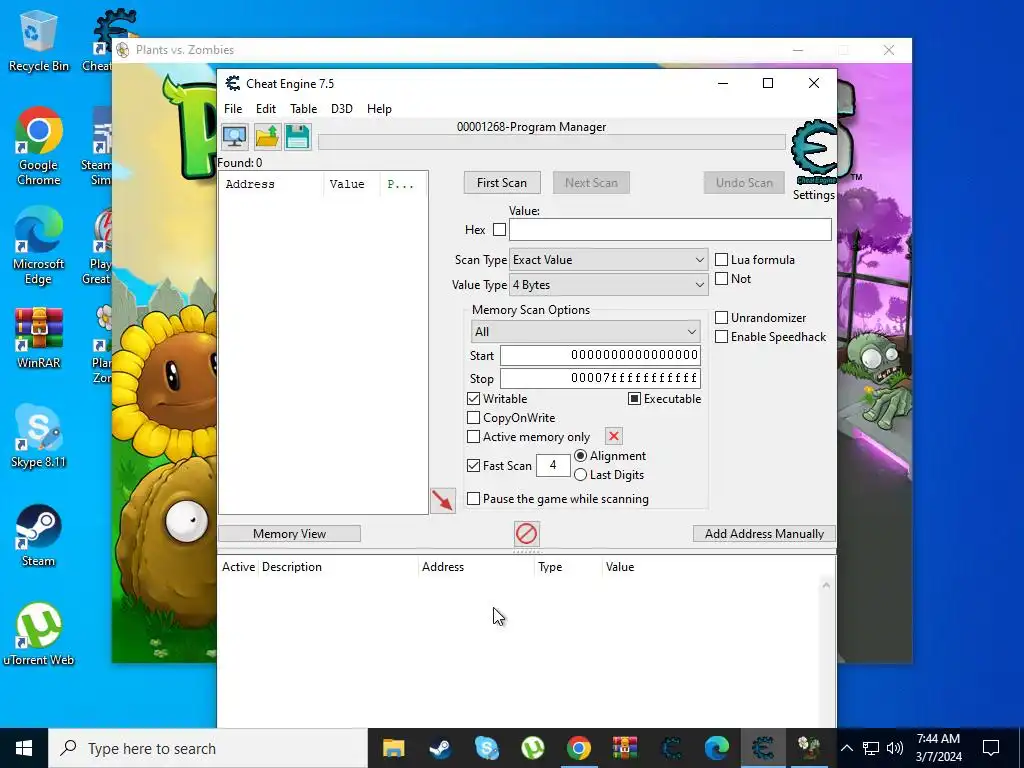
Task: Show hidden system tray icons
Action: click(846, 748)
